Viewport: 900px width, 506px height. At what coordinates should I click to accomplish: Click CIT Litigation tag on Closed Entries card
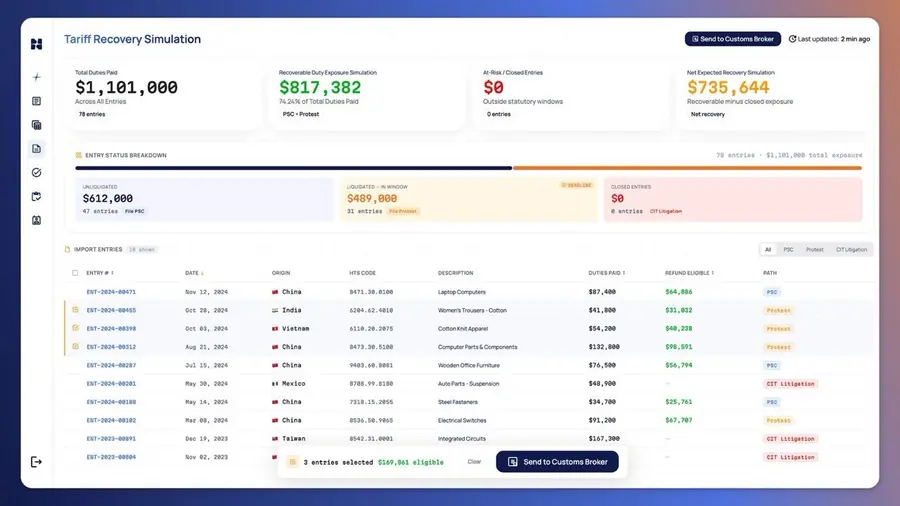(x=666, y=211)
